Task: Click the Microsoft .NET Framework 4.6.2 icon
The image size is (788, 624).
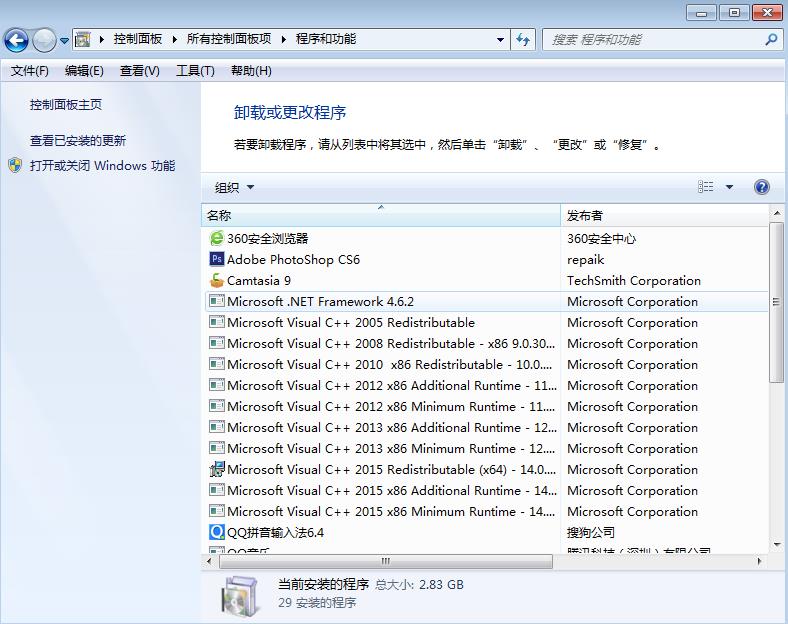Action: pyautogui.click(x=216, y=301)
